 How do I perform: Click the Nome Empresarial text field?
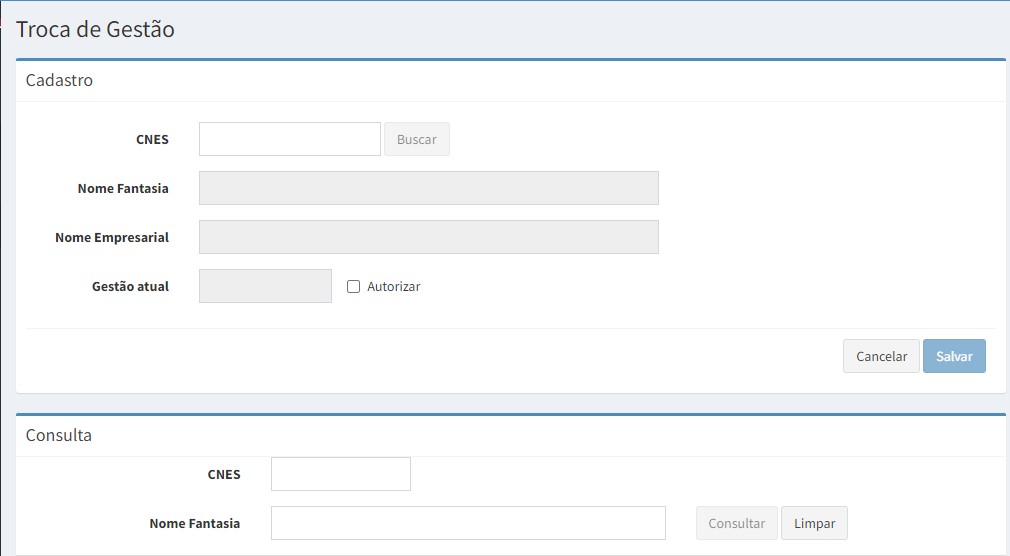[x=428, y=237]
